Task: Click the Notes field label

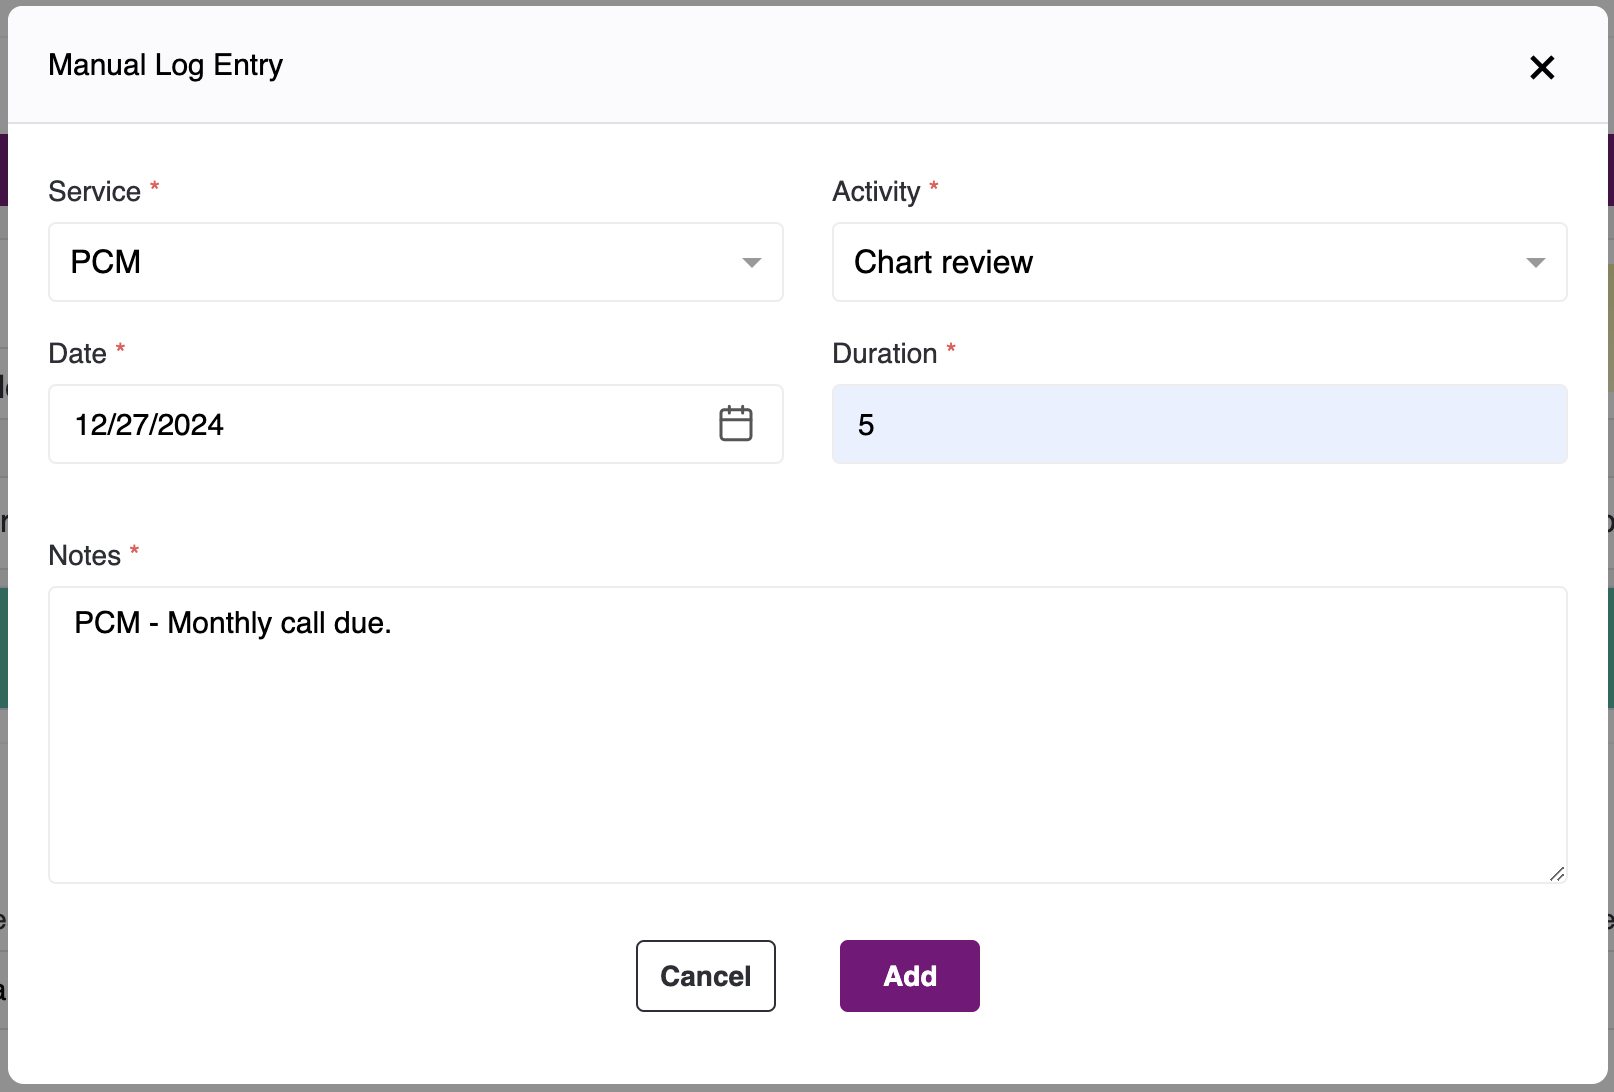Action: click(x=85, y=556)
